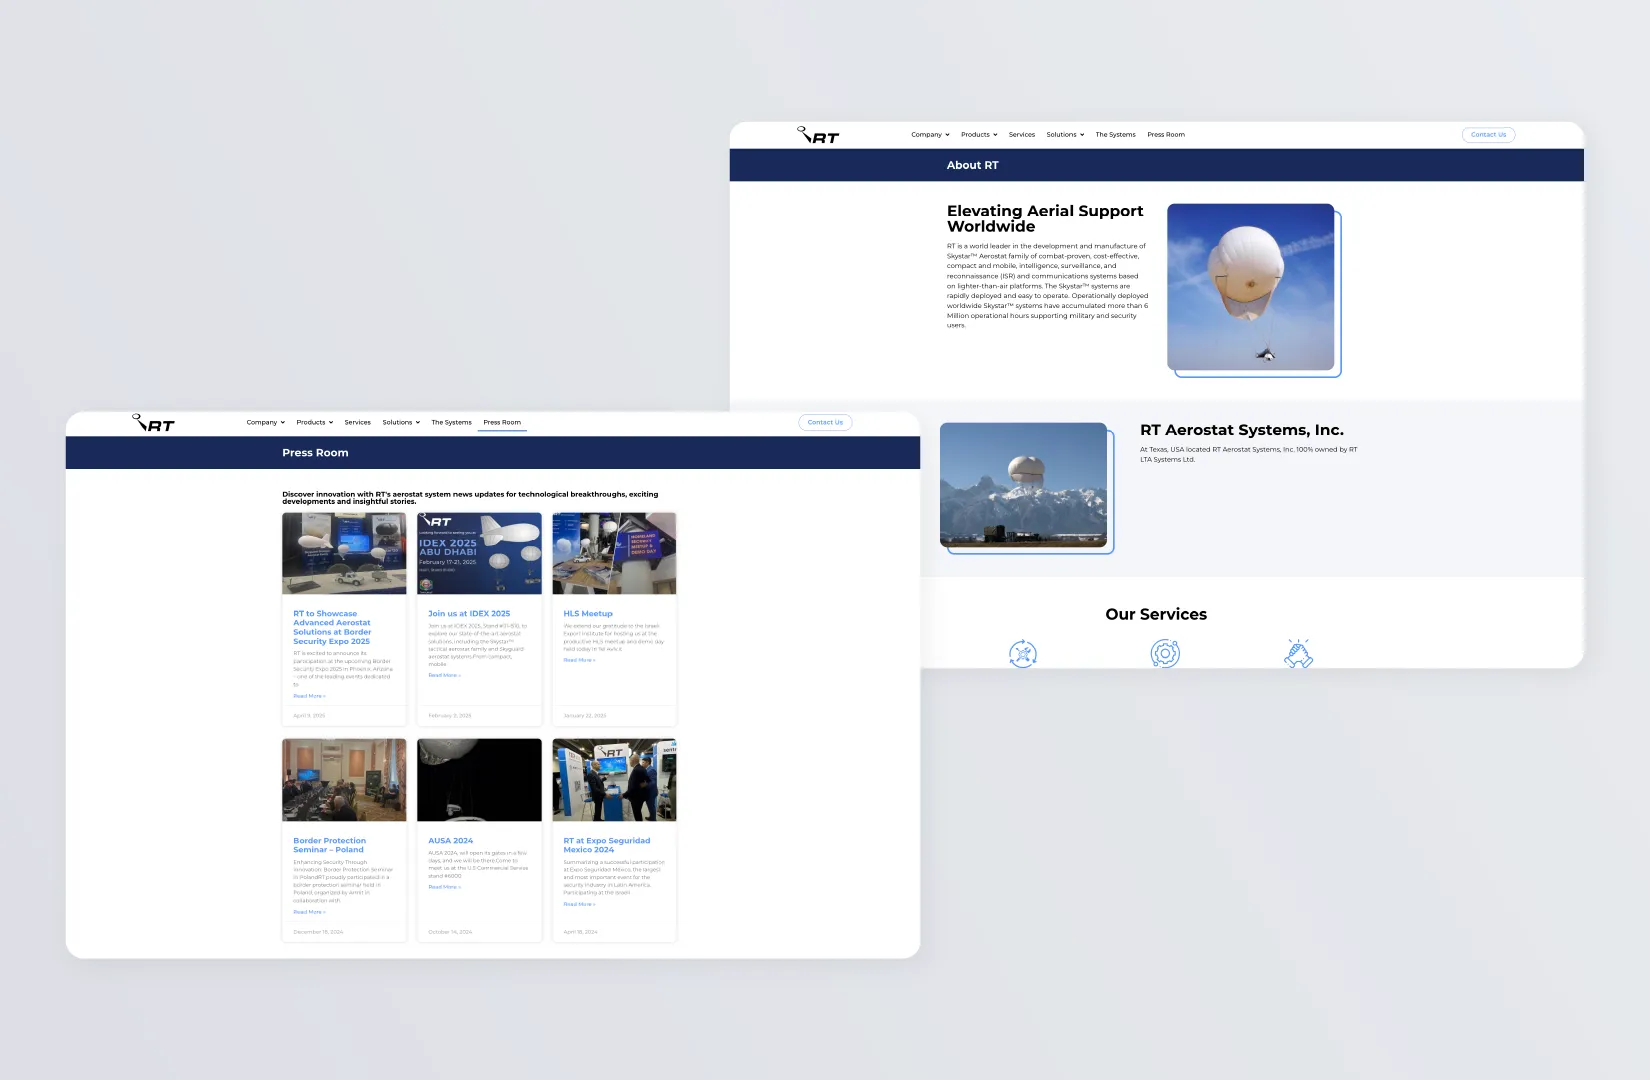The image size is (1650, 1080).
Task: Open Services in the About RT page navigation
Action: [x=1022, y=134]
